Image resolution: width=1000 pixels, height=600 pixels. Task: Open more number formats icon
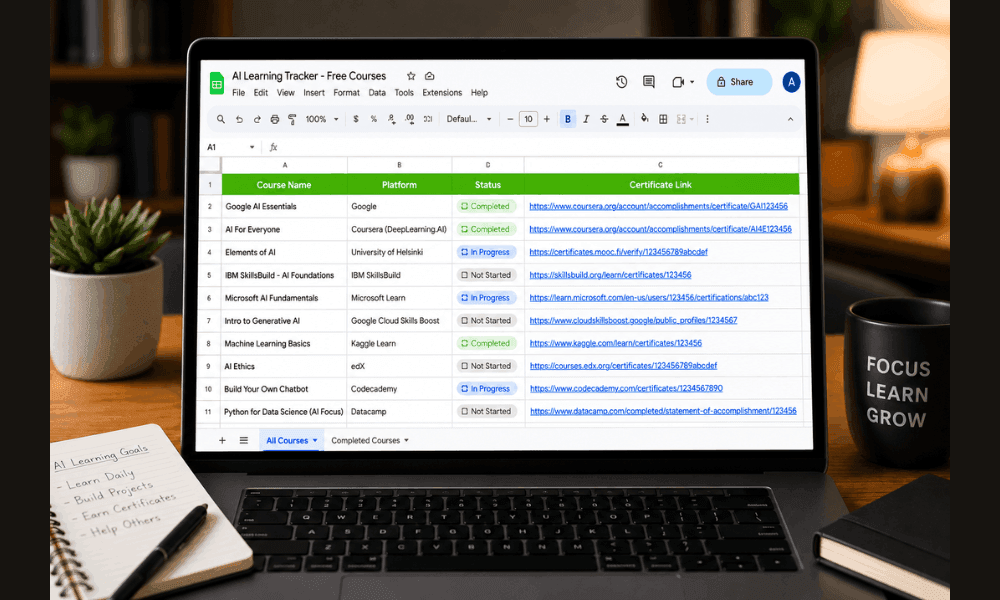tap(428, 119)
